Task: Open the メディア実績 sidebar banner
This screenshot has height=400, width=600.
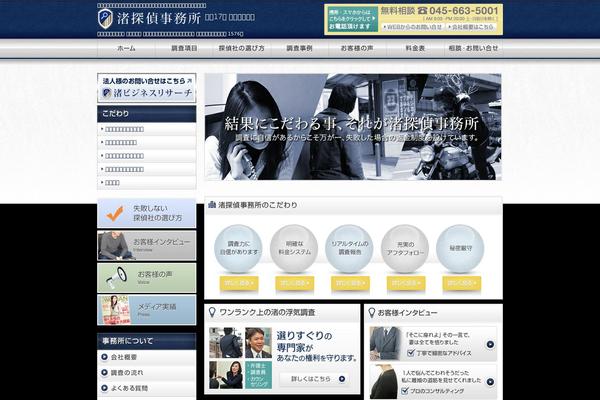Action: click(147, 310)
